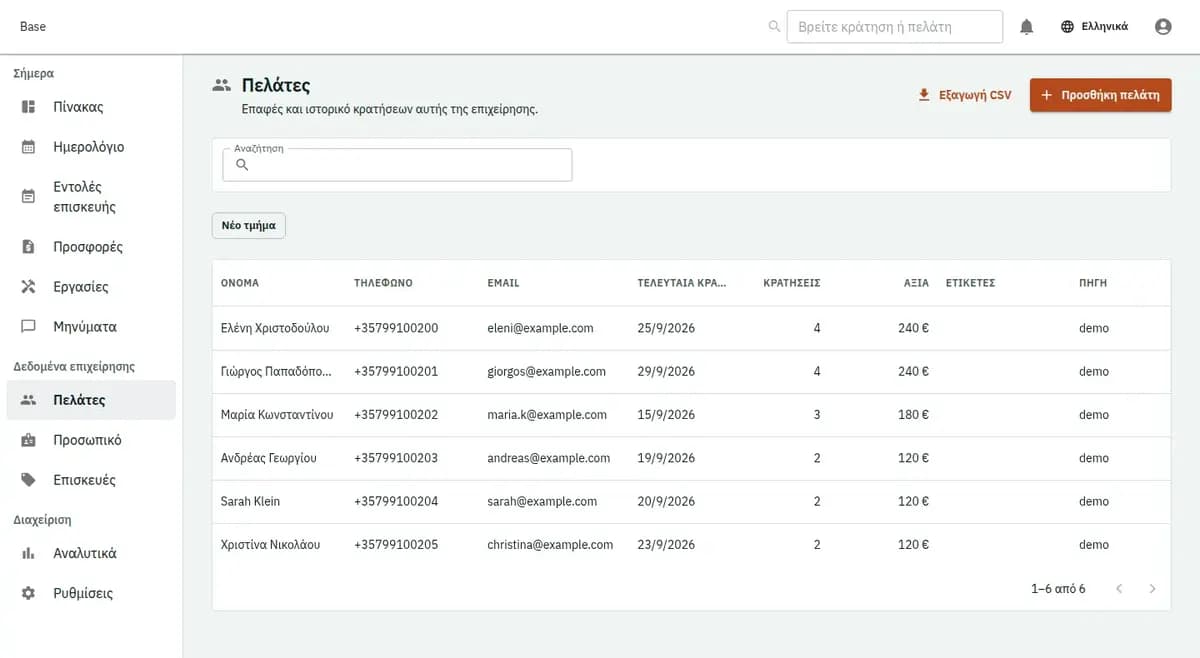The width and height of the screenshot is (1200, 658).
Task: Go to the previous table page
Action: tap(1119, 589)
